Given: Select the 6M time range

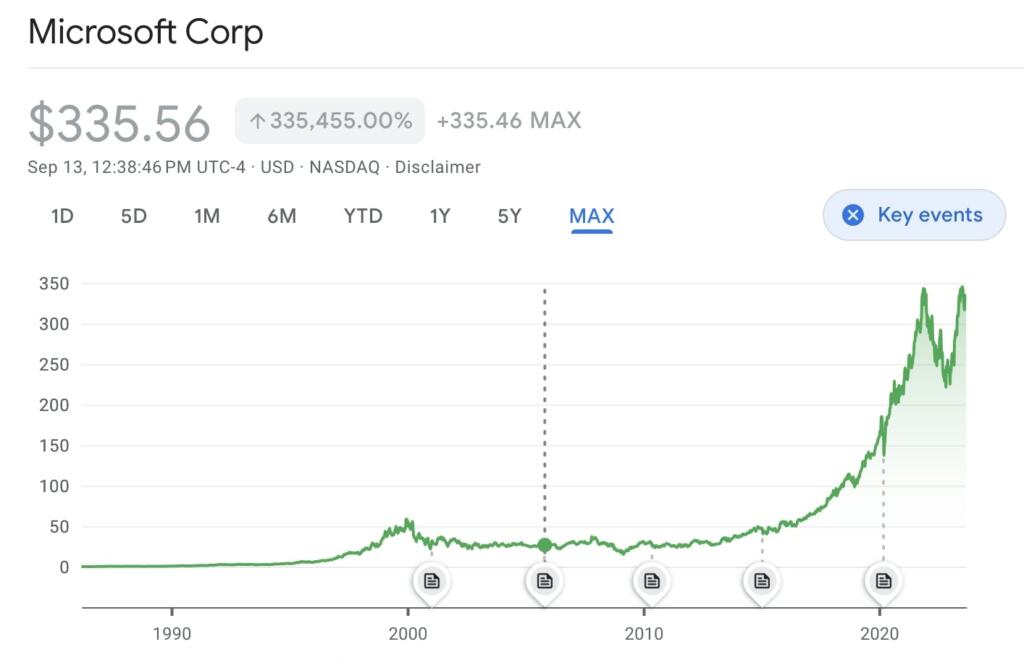Looking at the screenshot, I should click(282, 216).
